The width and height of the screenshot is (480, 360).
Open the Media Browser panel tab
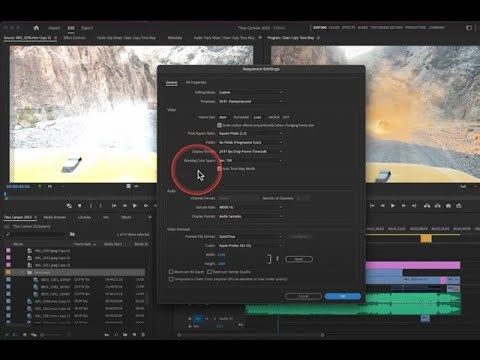(x=55, y=217)
